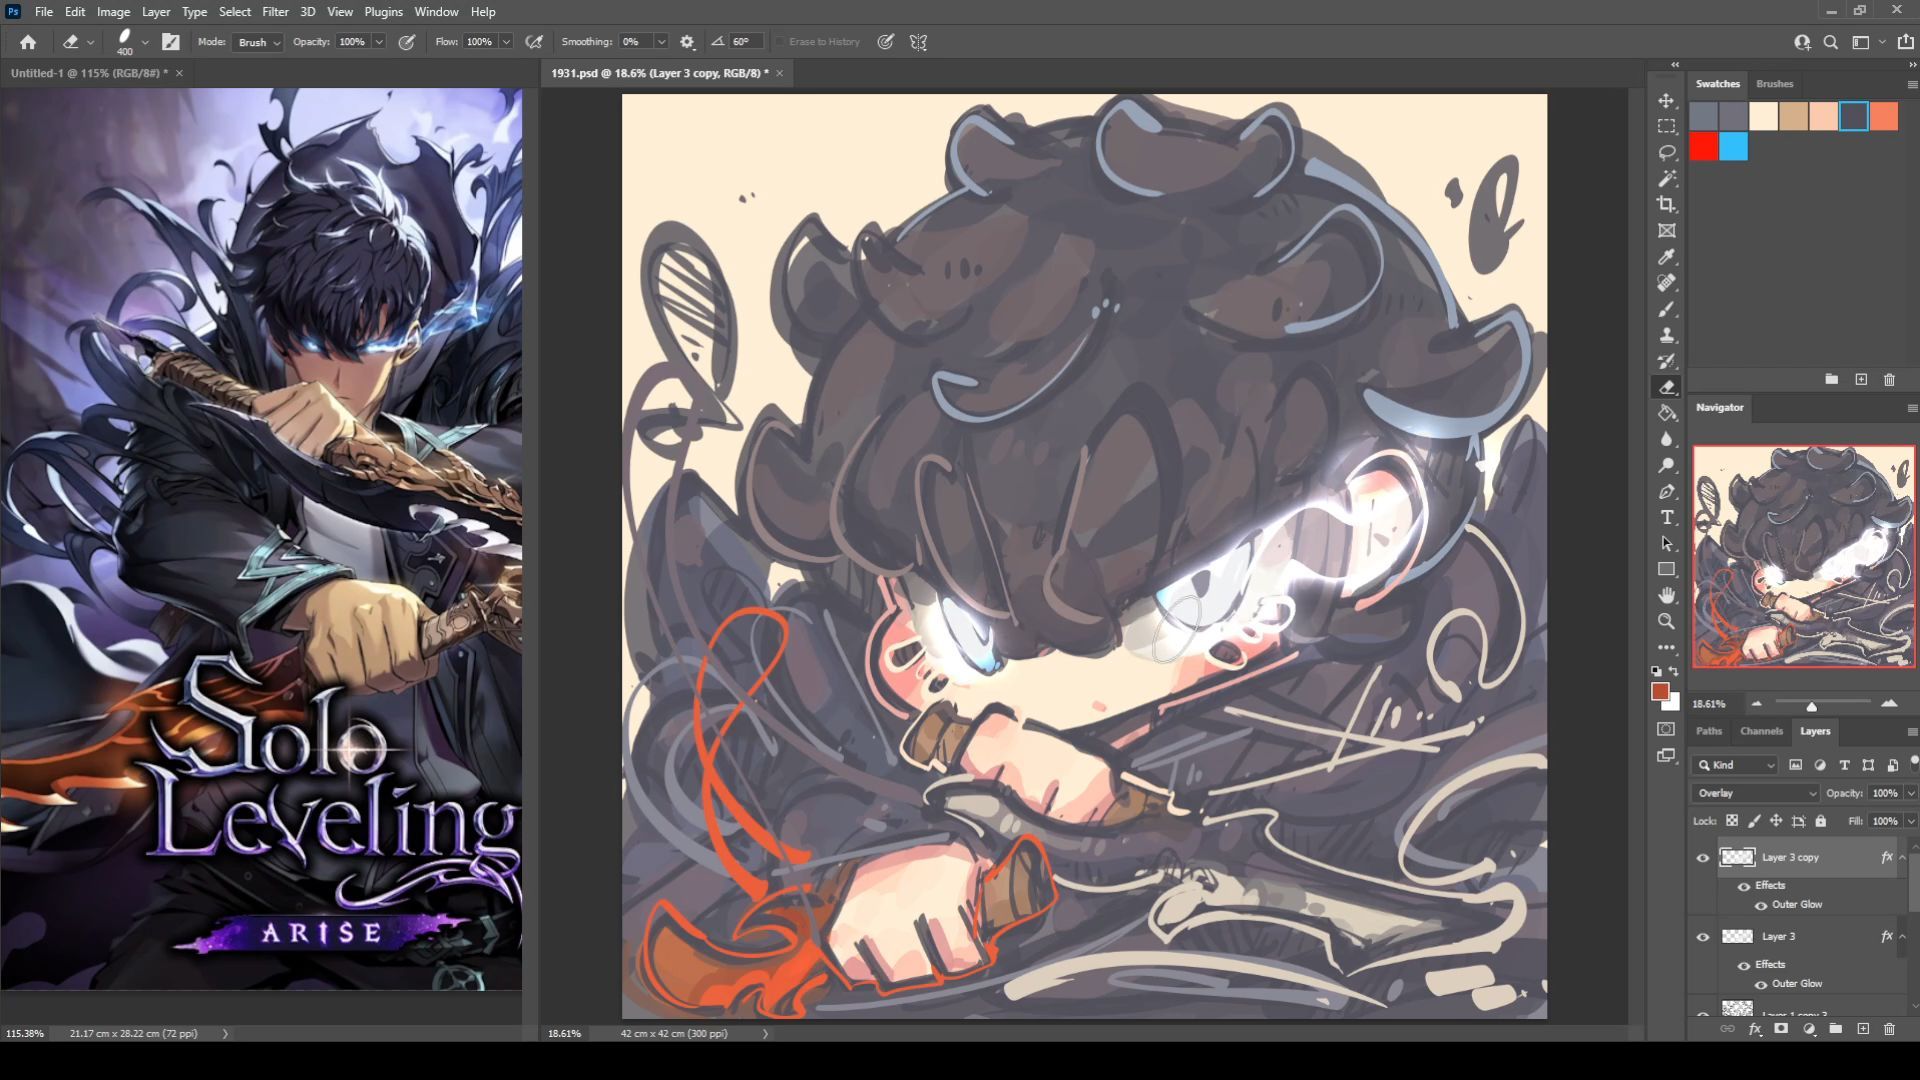Click the Navigator zoom slider handle
The image size is (1920, 1080).
pos(1811,706)
